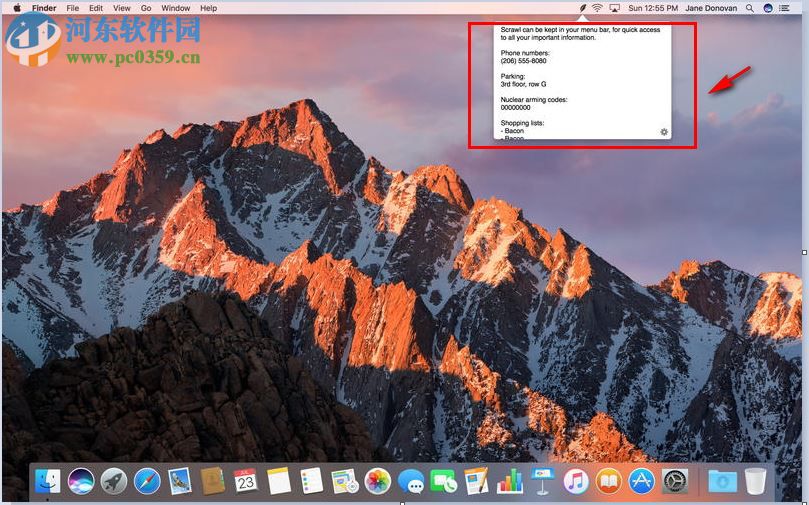
Task: Activate Siri from the menu bar
Action: 768,8
